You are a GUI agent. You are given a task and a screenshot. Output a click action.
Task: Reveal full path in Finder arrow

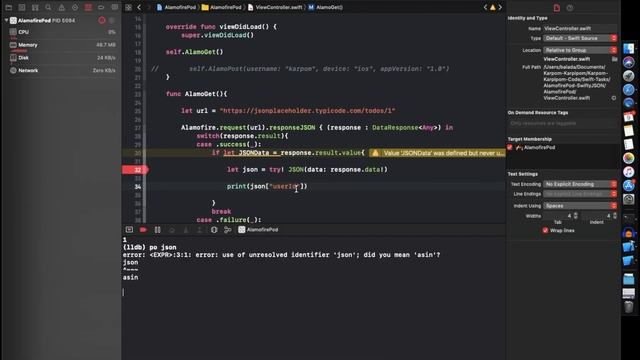[614, 98]
